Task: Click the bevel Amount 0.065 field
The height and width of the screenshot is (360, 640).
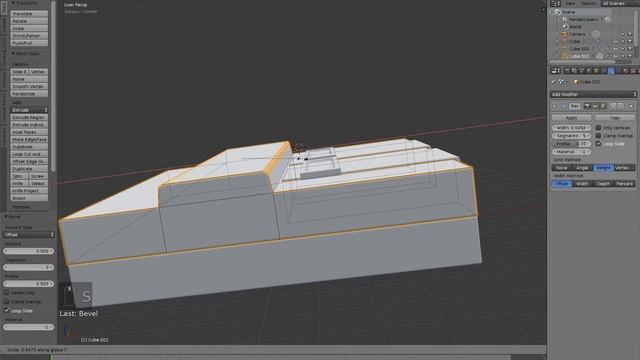Action: pos(29,251)
